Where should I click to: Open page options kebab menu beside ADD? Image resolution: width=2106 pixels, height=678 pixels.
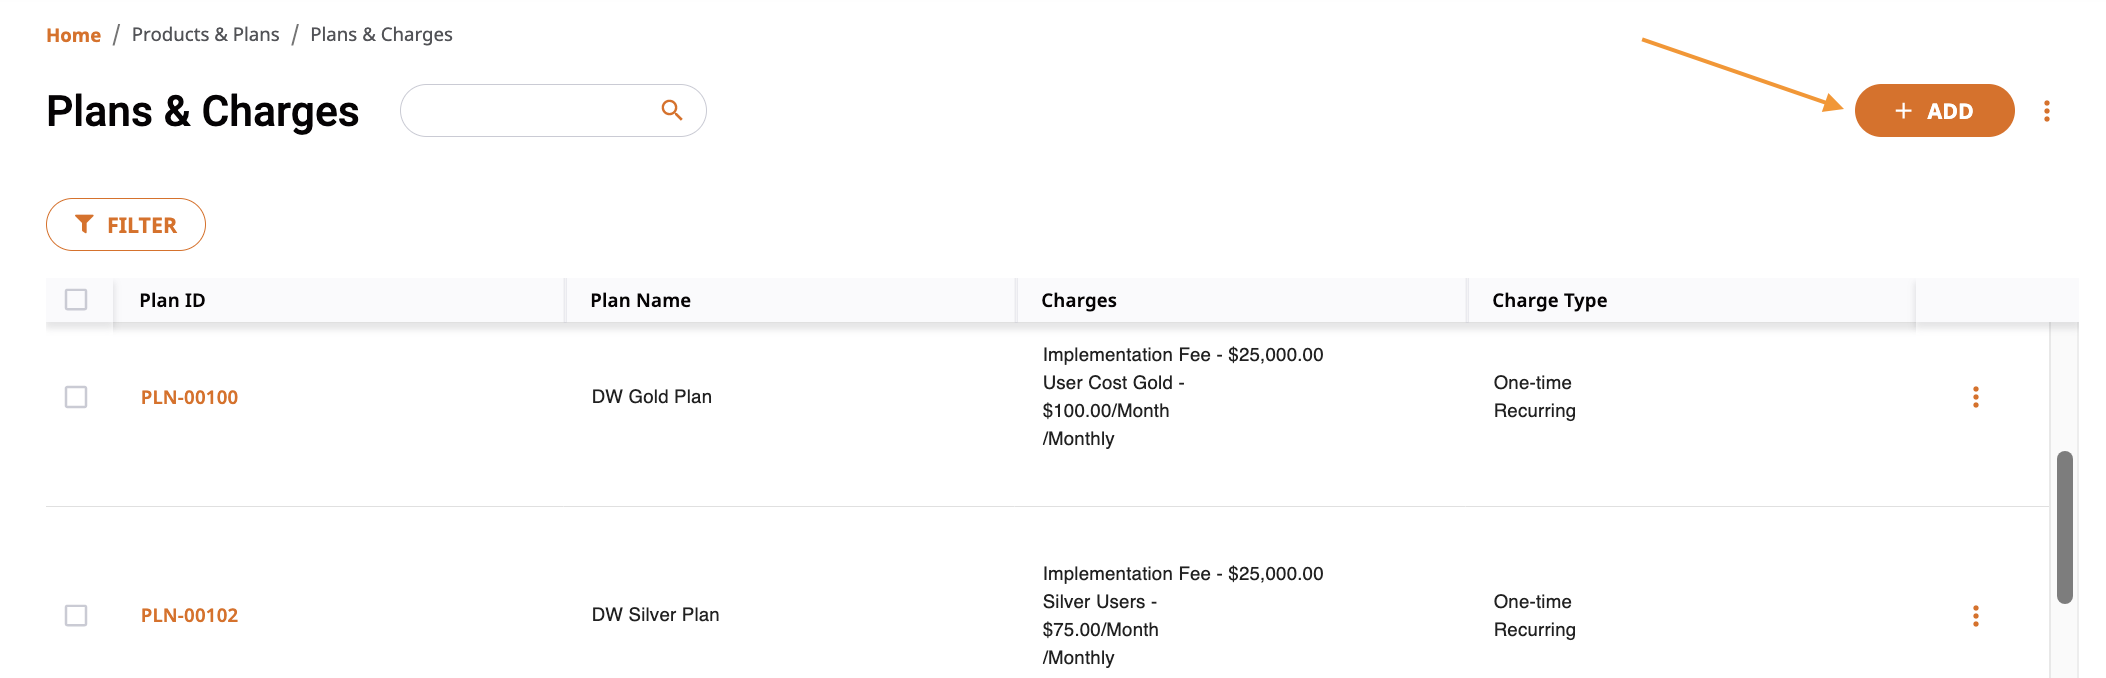click(x=2047, y=111)
